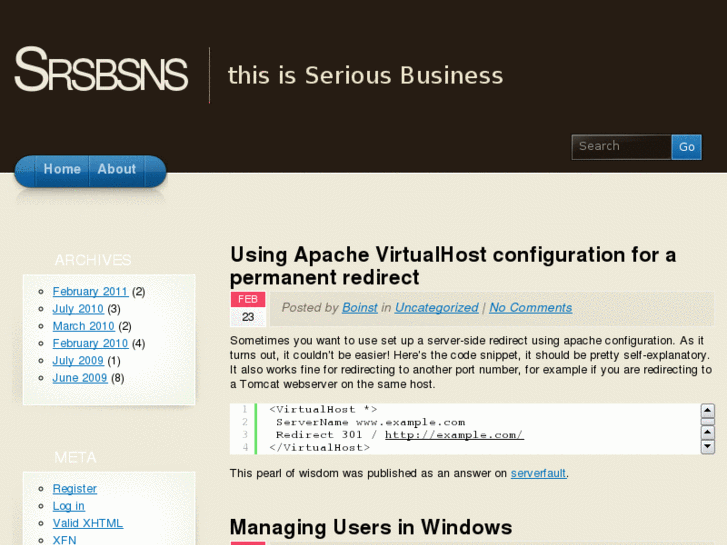Open the February 2011 archive
The width and height of the screenshot is (727, 545).
pos(90,292)
